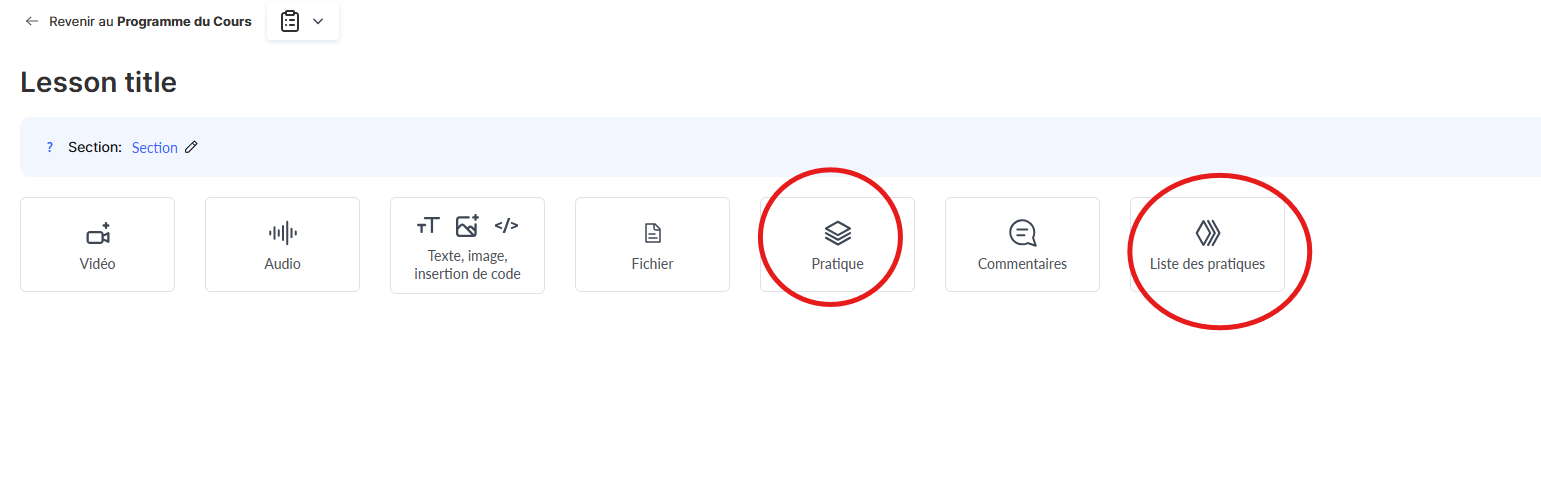Choose the Texte, image, insertion de code card
The image size is (1541, 495).
[x=467, y=245]
